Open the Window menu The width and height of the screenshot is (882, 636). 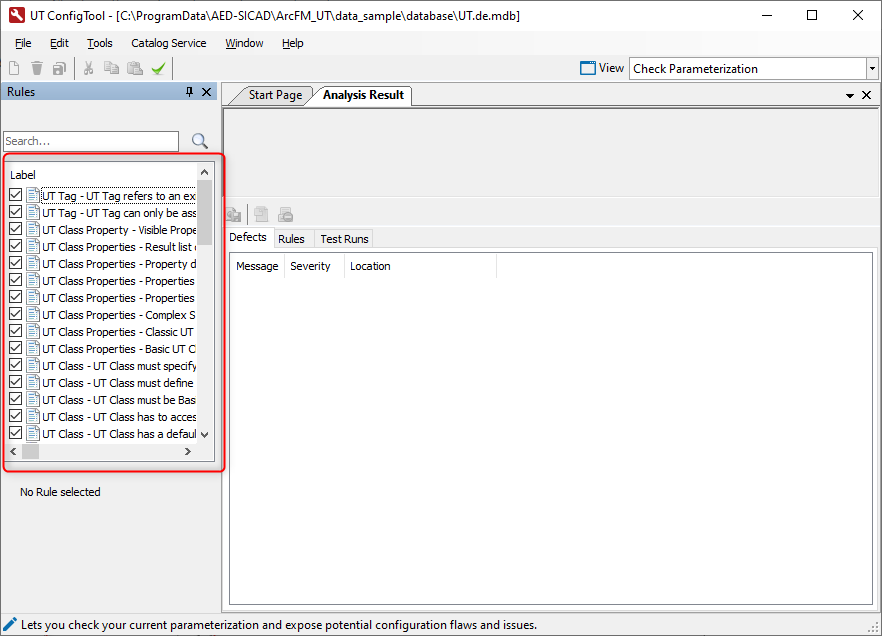coord(244,43)
